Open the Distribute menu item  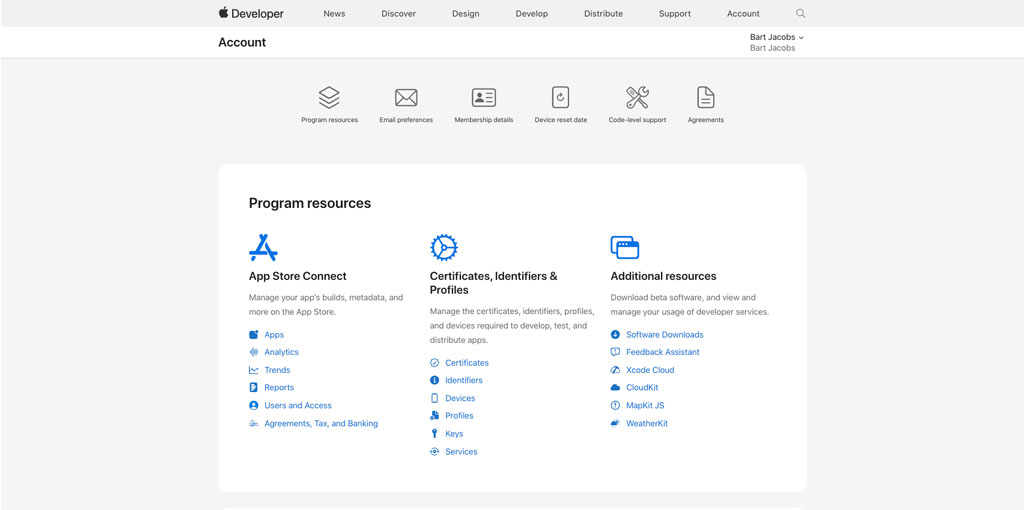tap(603, 14)
